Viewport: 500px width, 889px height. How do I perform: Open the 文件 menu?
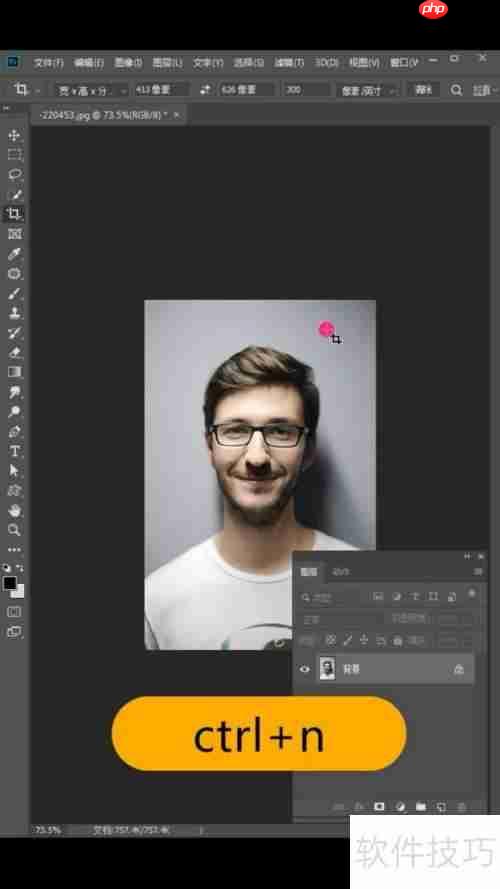tap(48, 63)
